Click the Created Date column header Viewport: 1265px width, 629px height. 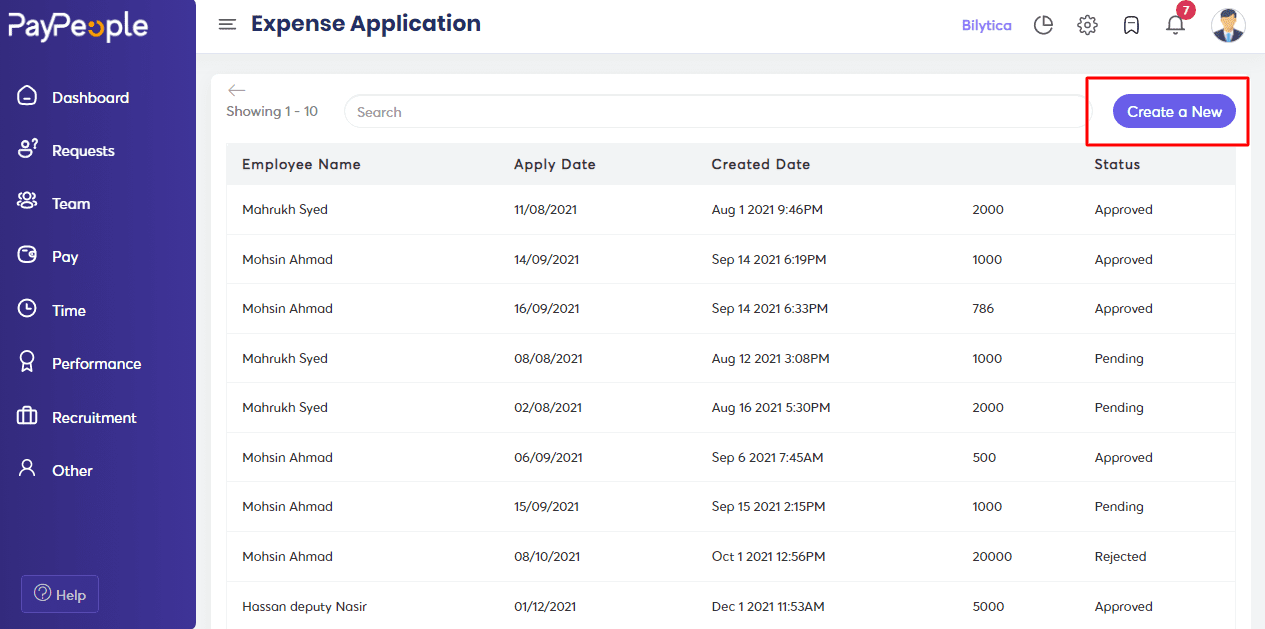pyautogui.click(x=760, y=164)
